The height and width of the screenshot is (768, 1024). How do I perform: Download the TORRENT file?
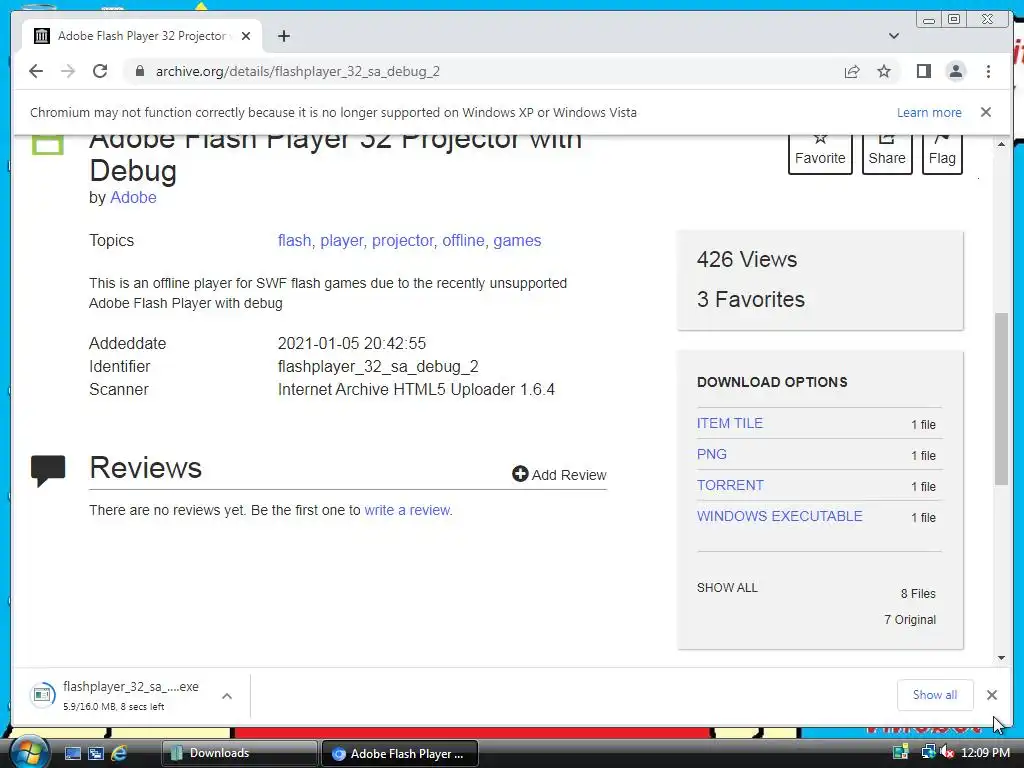click(x=730, y=485)
